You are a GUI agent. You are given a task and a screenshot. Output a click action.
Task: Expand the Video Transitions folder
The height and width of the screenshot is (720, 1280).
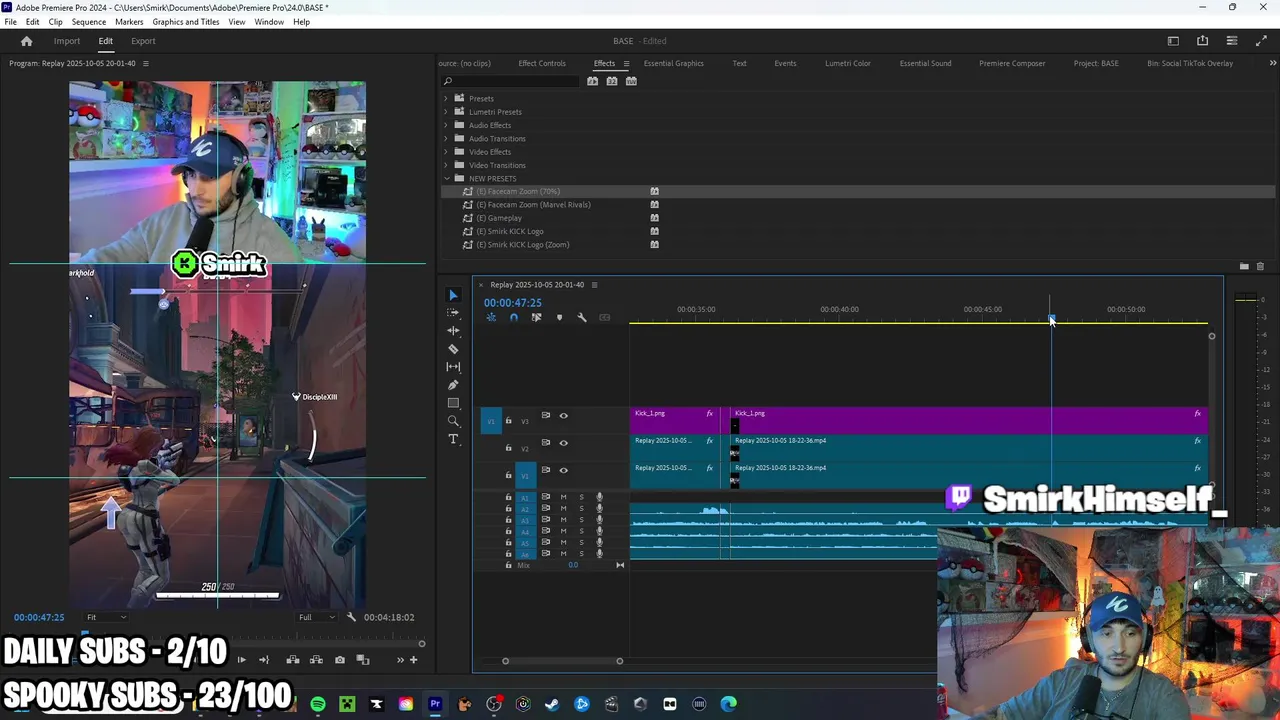tap(446, 165)
